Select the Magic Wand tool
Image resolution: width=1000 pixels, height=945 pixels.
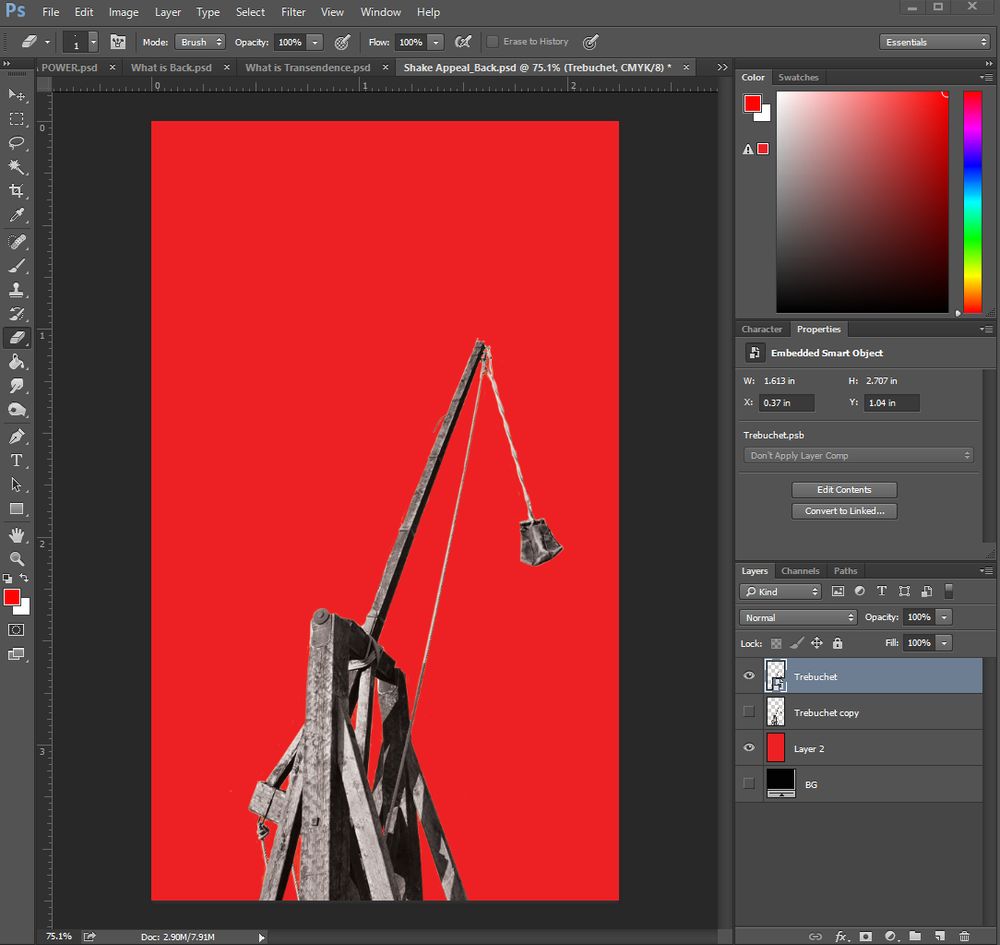point(17,167)
